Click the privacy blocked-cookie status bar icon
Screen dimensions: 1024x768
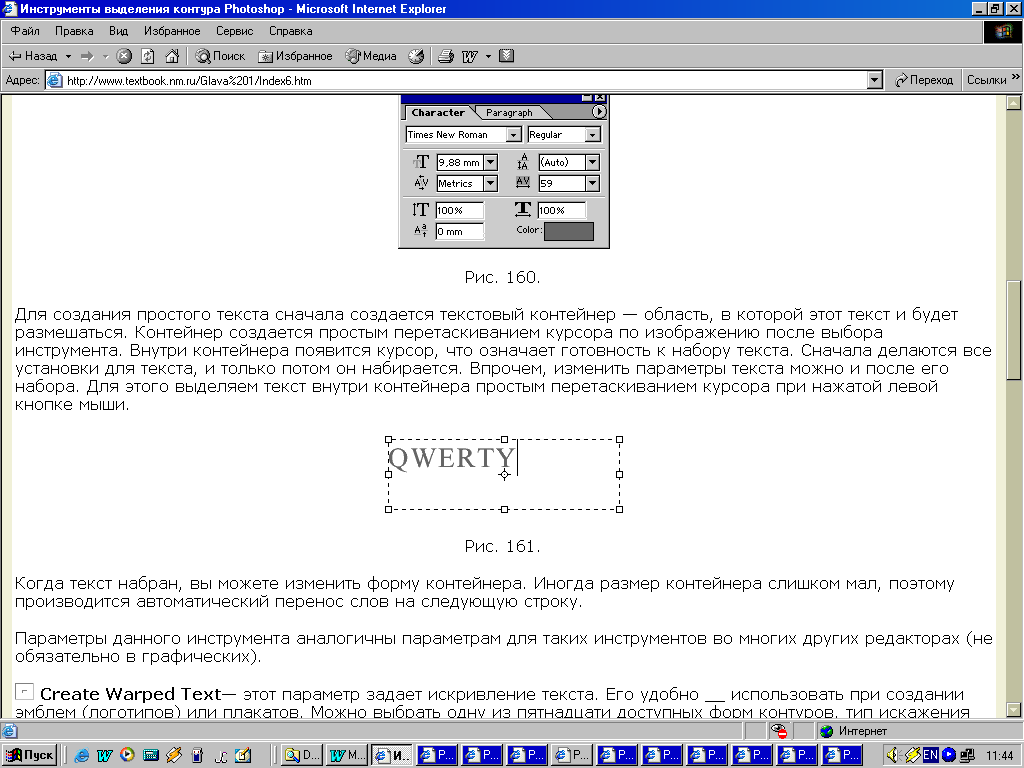tap(778, 731)
